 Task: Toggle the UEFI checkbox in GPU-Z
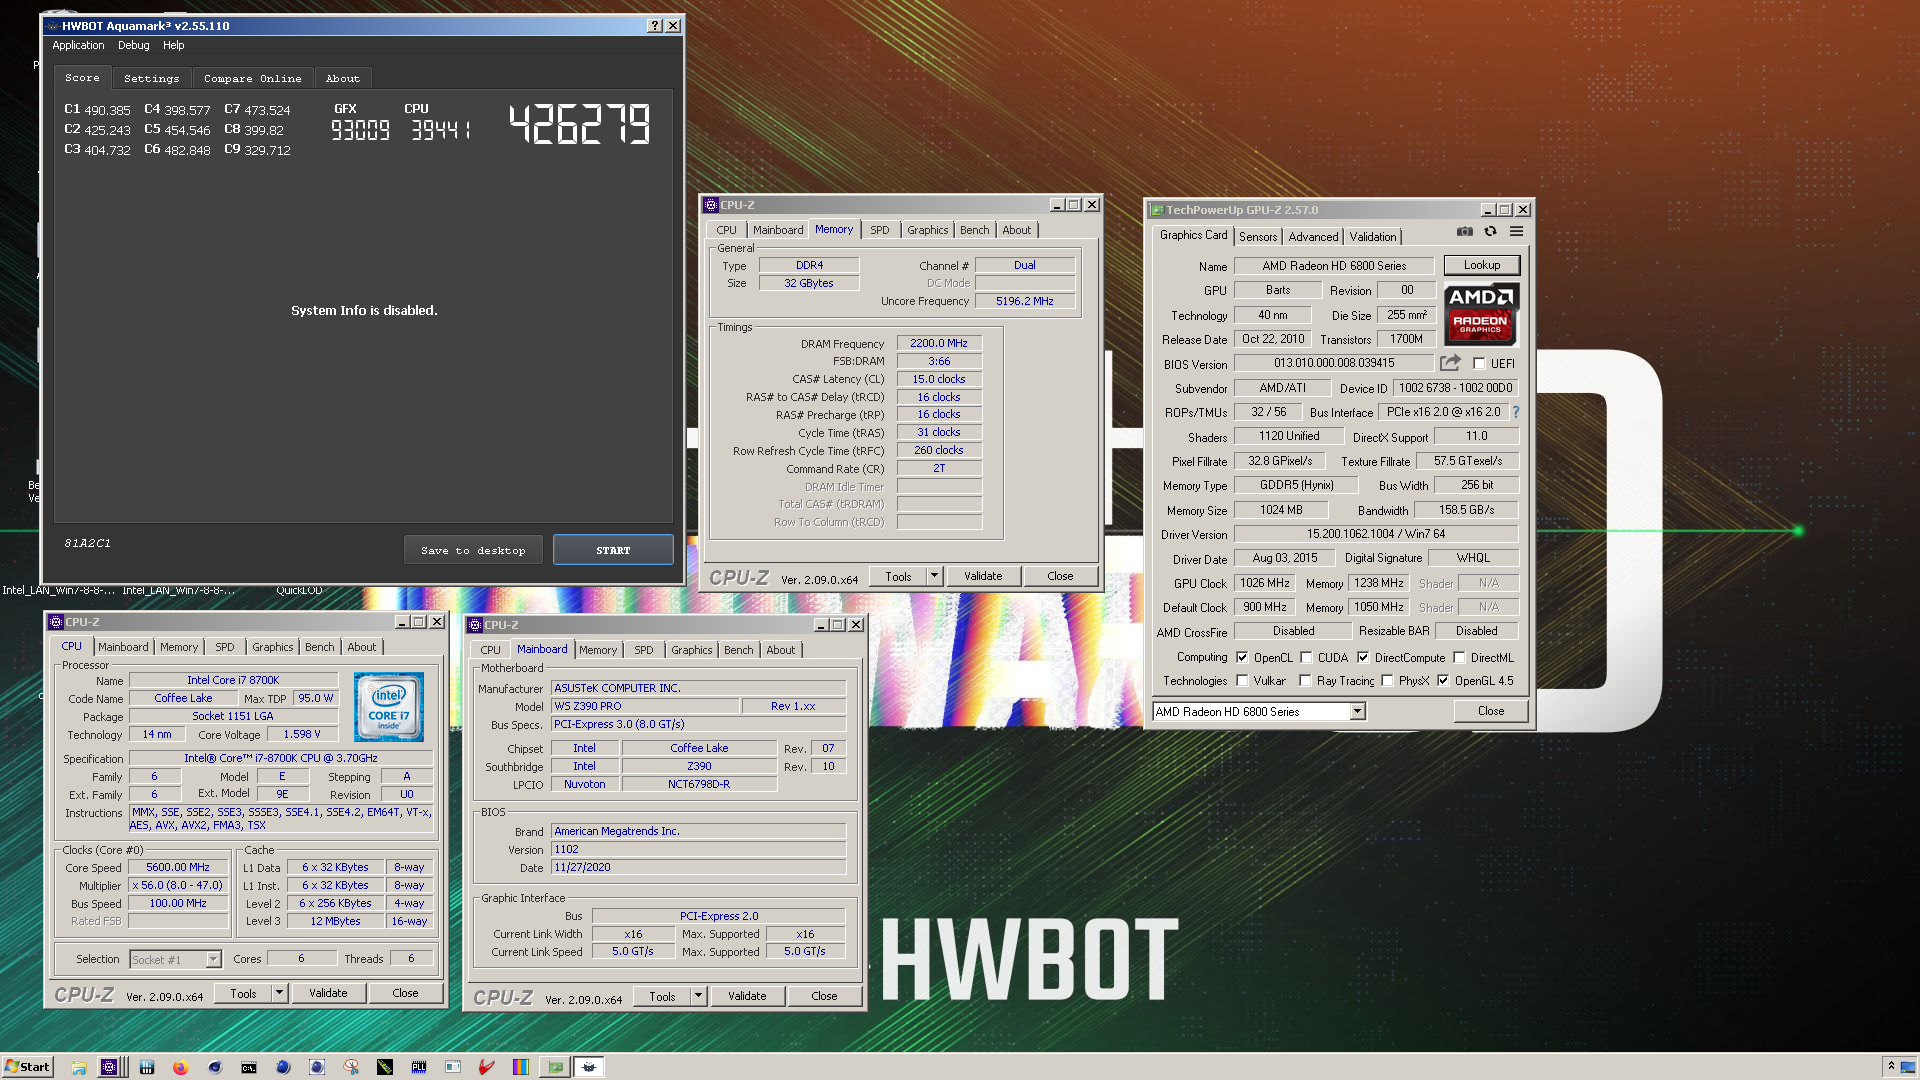1479,364
